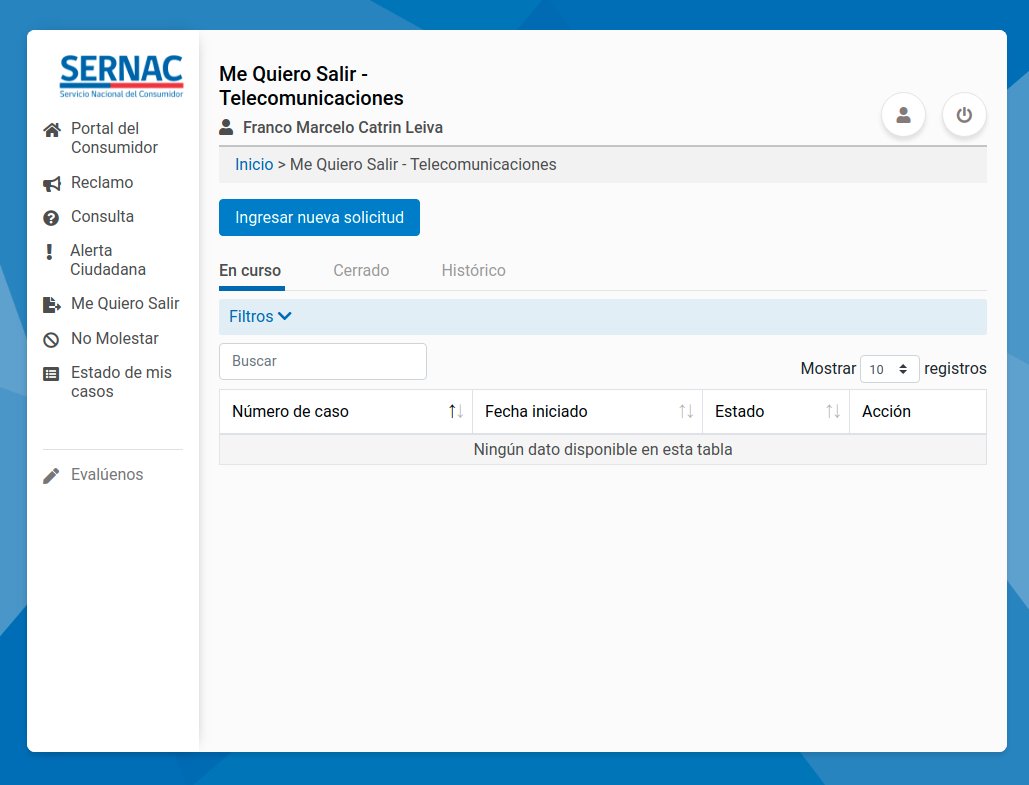The width and height of the screenshot is (1029, 785).
Task: Click the SERNAC logo
Action: [121, 76]
